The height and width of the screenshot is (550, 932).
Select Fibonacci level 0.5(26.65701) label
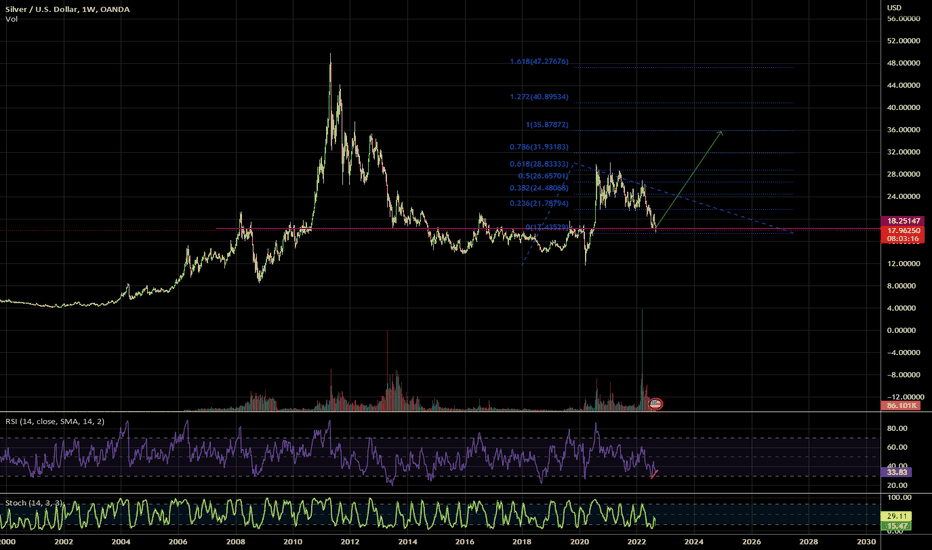pos(543,176)
